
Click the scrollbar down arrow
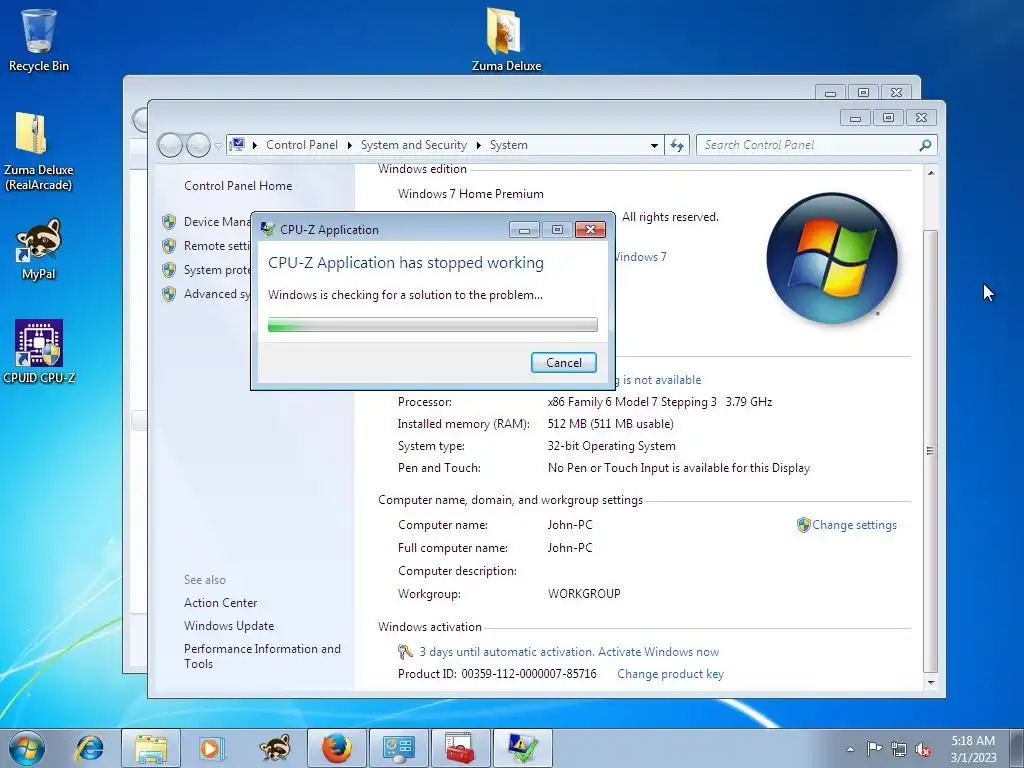pyautogui.click(x=931, y=682)
